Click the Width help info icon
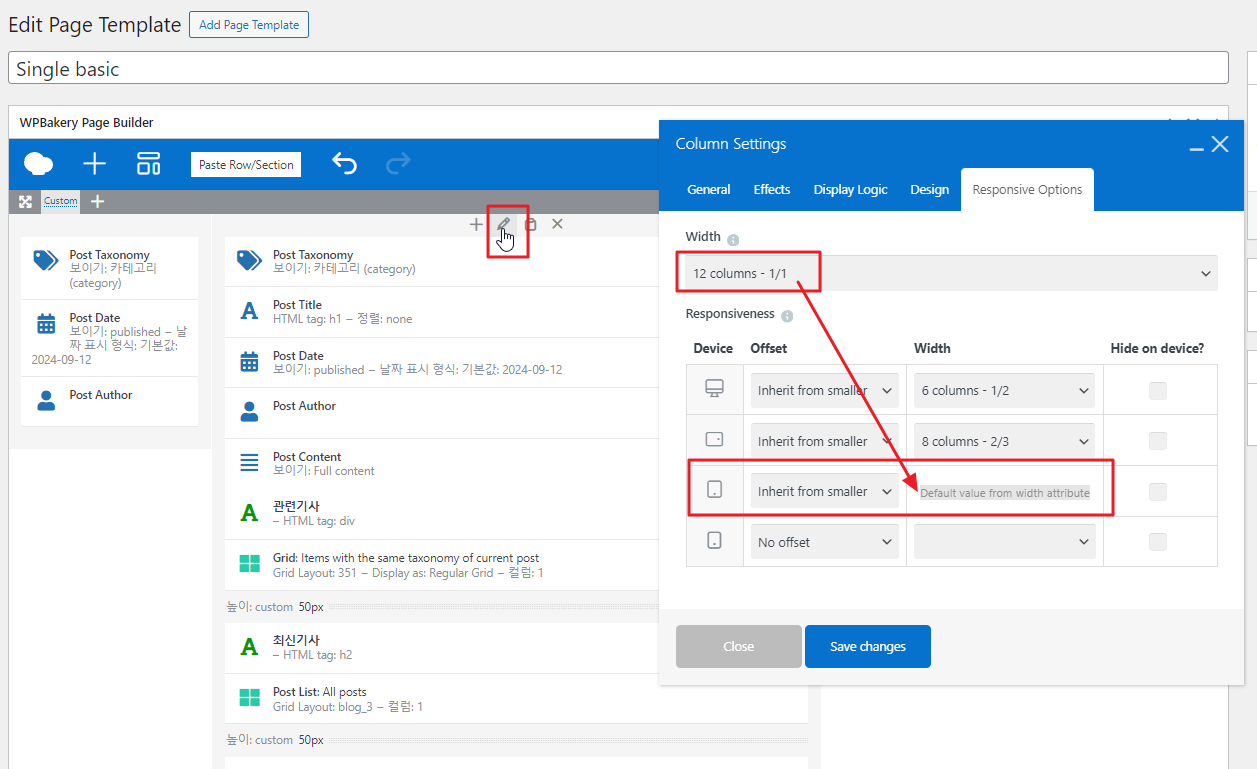 (x=733, y=240)
